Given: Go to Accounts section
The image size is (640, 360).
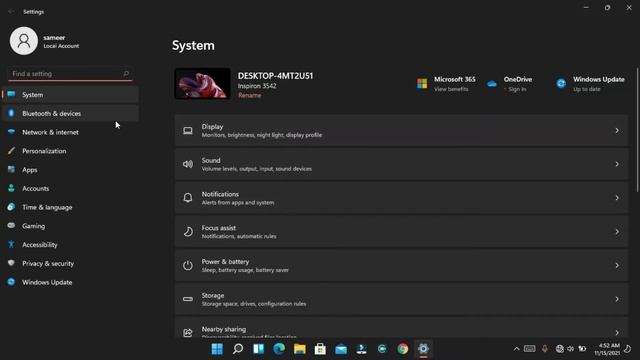Looking at the screenshot, I should tap(70, 189).
